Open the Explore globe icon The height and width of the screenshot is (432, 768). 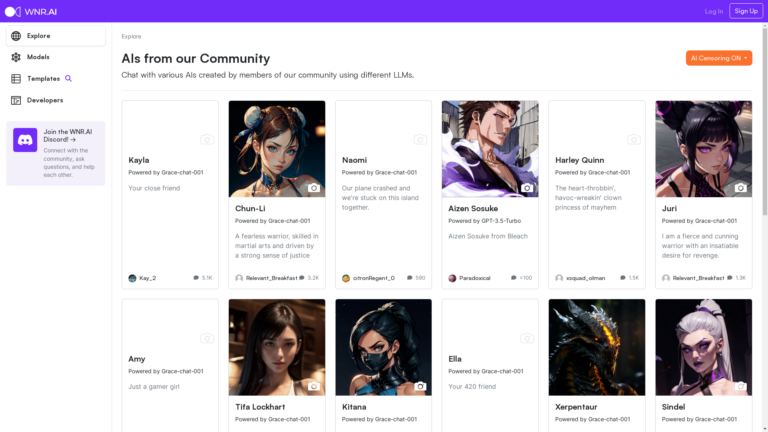coord(16,36)
